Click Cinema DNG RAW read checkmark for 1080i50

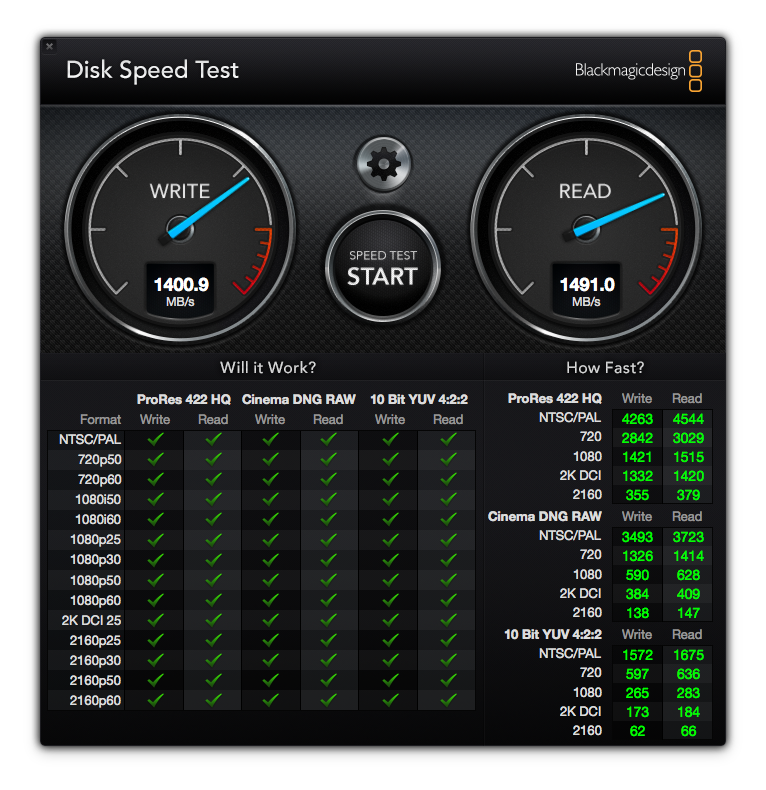329,499
